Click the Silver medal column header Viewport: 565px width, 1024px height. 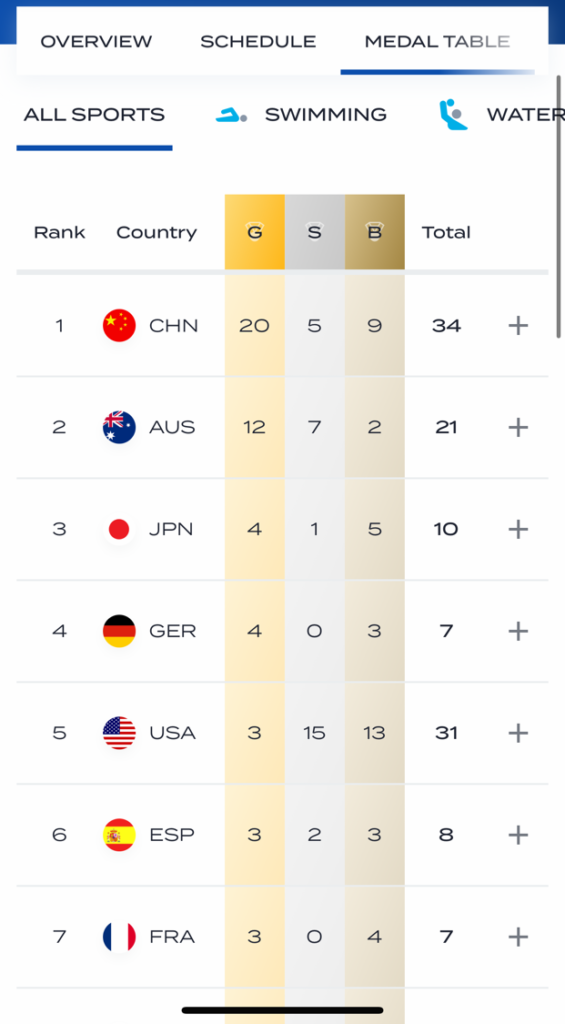tap(315, 232)
